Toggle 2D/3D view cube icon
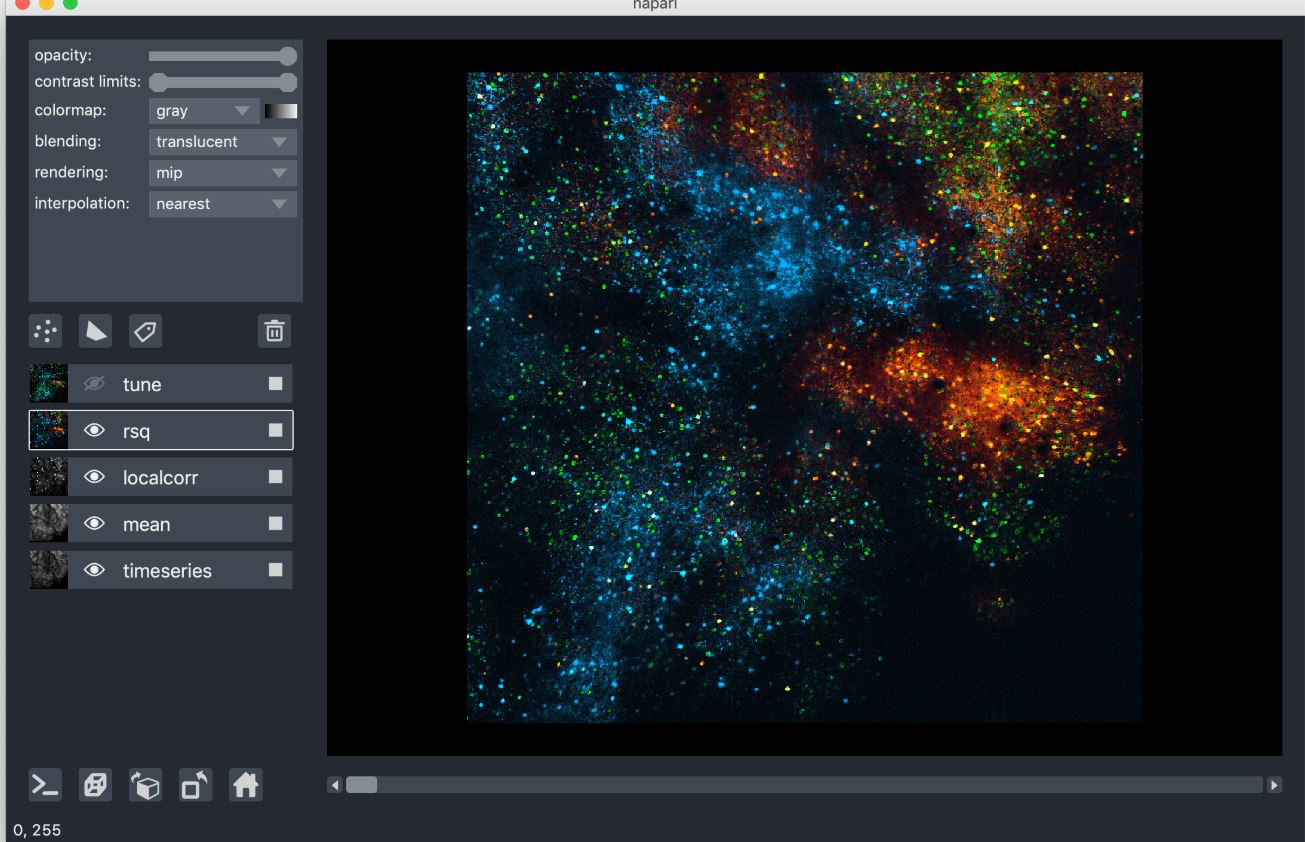 pyautogui.click(x=96, y=786)
